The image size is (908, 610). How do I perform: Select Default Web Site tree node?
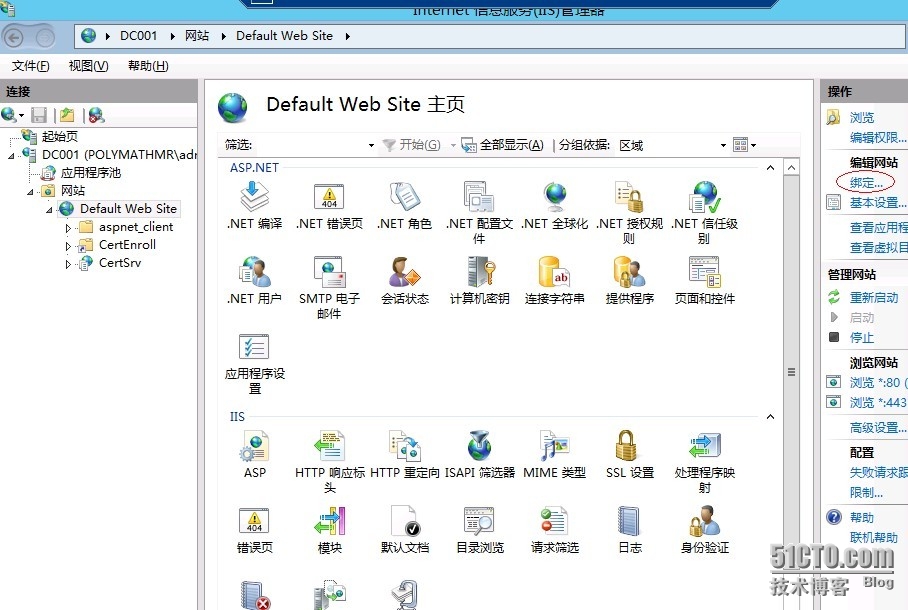point(128,209)
